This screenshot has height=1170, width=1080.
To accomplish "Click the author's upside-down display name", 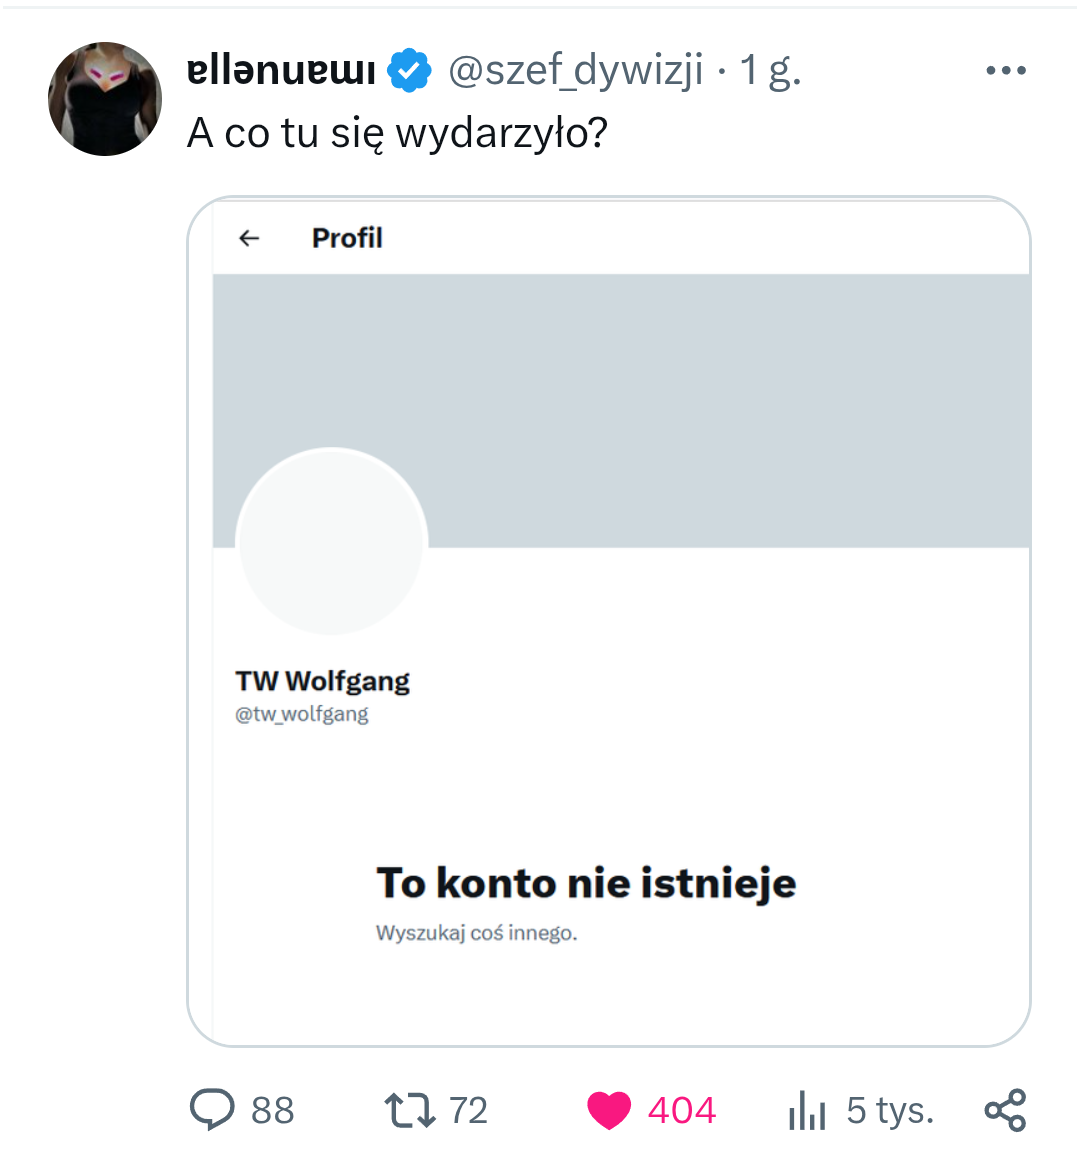I will coord(281,71).
